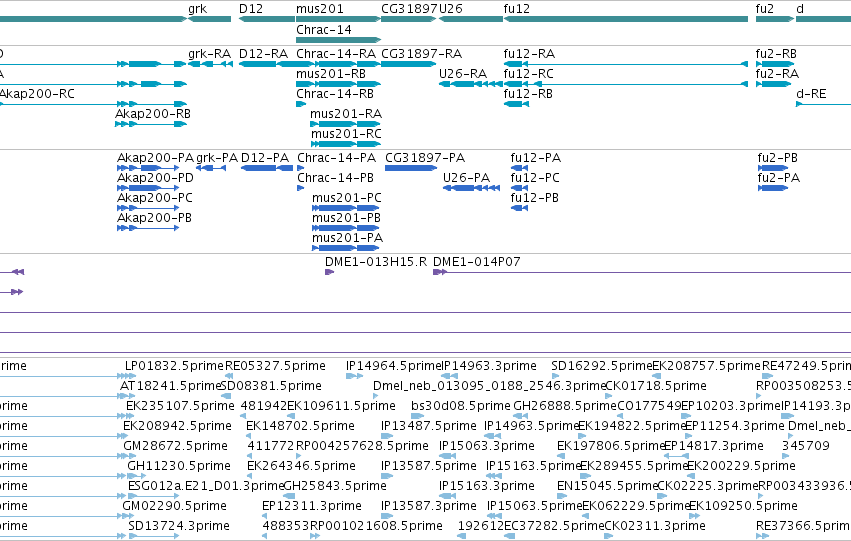
Task: Click the fu2-PB protein label
Action: point(778,158)
